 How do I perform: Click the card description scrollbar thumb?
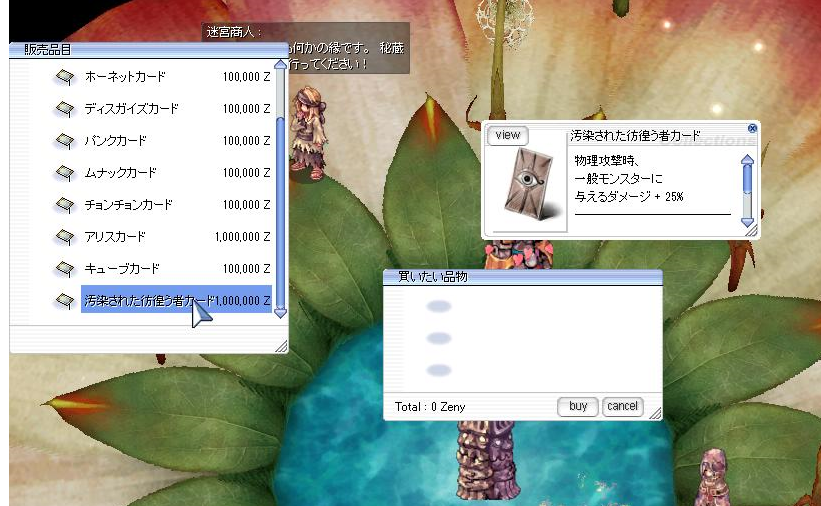(x=748, y=179)
